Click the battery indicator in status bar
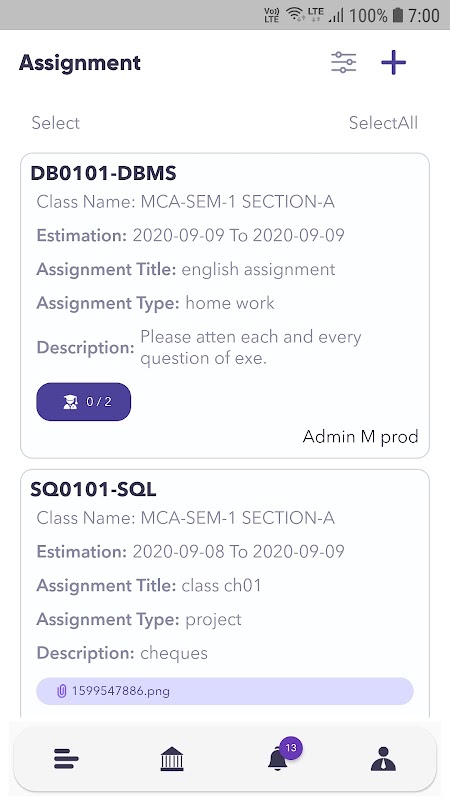 tap(398, 15)
